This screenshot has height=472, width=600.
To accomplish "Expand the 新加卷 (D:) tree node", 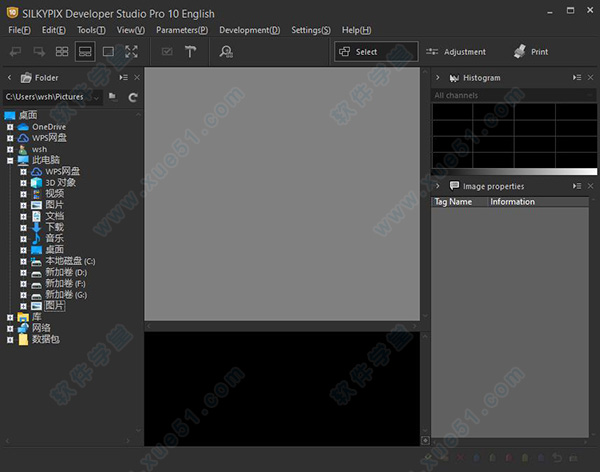I will (23, 273).
